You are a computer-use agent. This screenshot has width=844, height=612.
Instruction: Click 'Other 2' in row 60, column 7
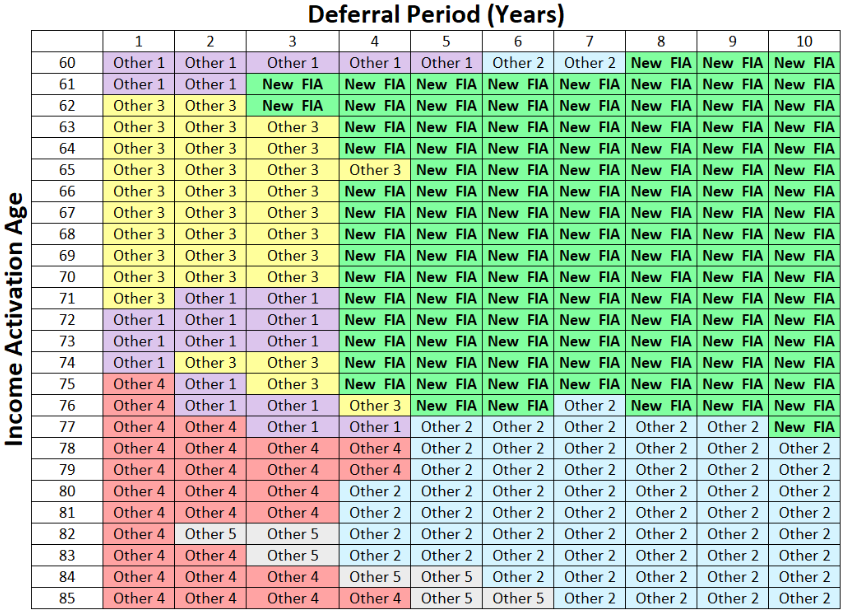click(x=589, y=63)
